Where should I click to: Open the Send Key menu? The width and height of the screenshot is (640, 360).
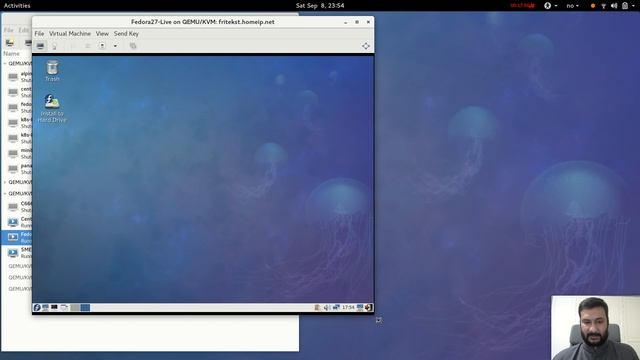126,33
